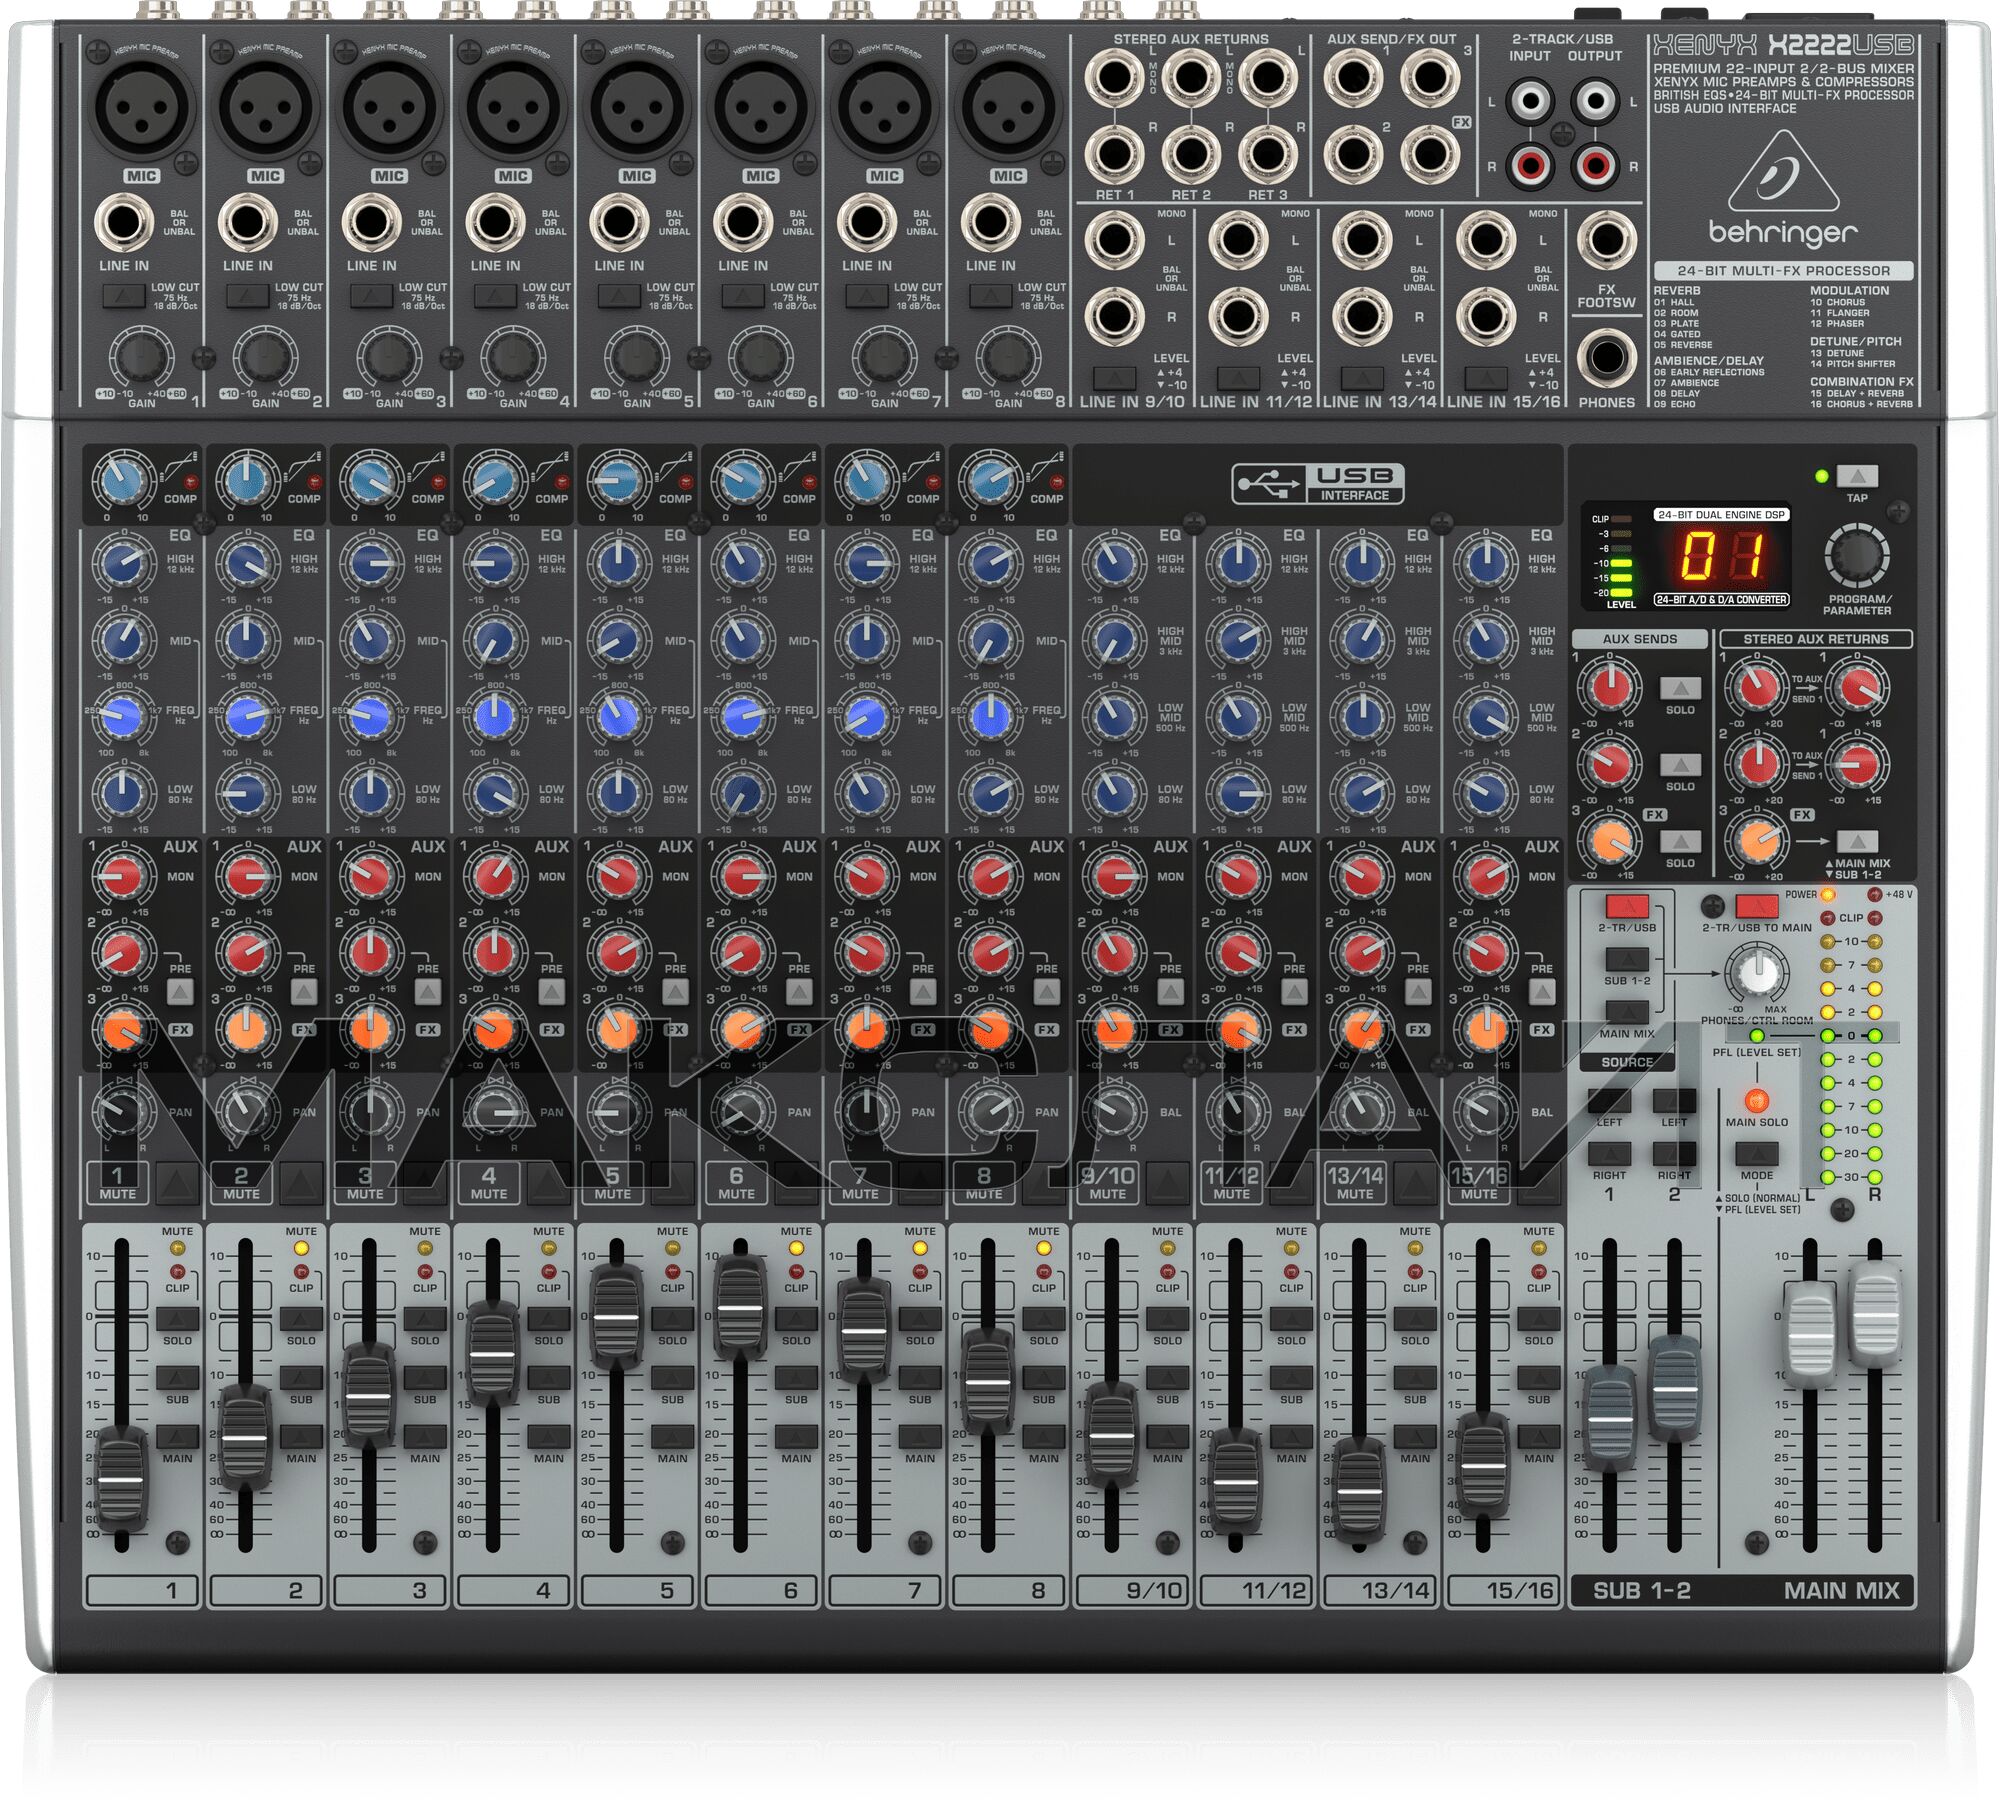
Task: Toggle the SUB 1-2 source button
Action: coord(1627,960)
